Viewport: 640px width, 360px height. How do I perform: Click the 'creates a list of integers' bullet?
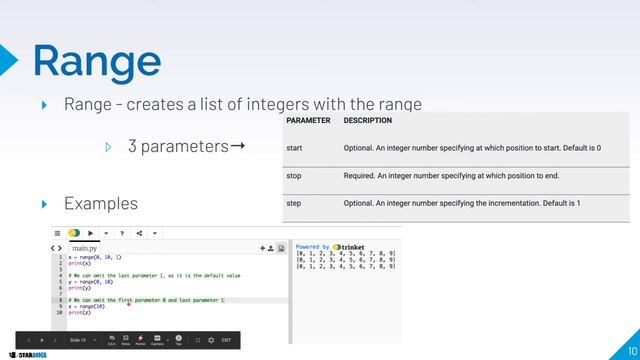[x=243, y=104]
